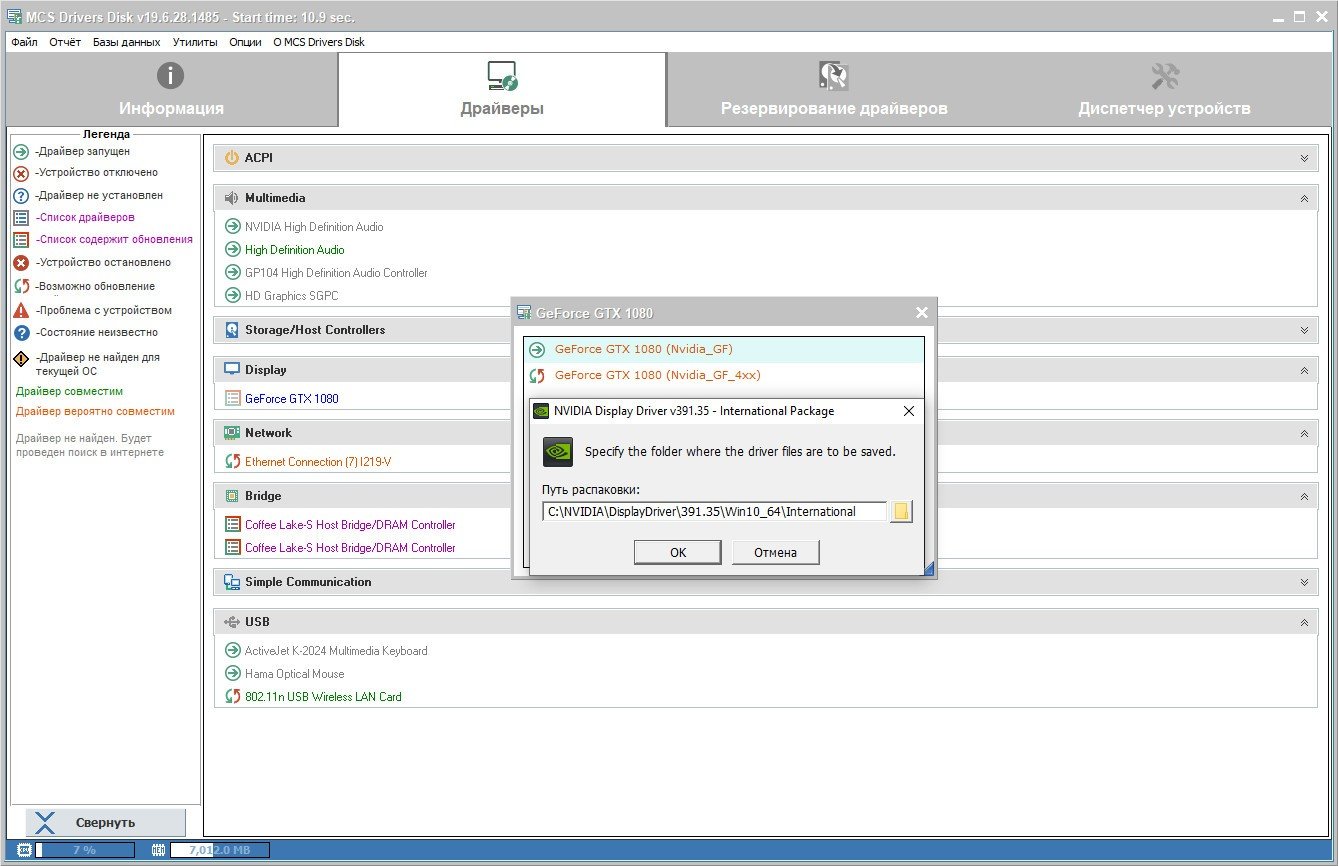Switch to the Диспетчер устройств tab
The image size is (1338, 866).
tap(1164, 90)
